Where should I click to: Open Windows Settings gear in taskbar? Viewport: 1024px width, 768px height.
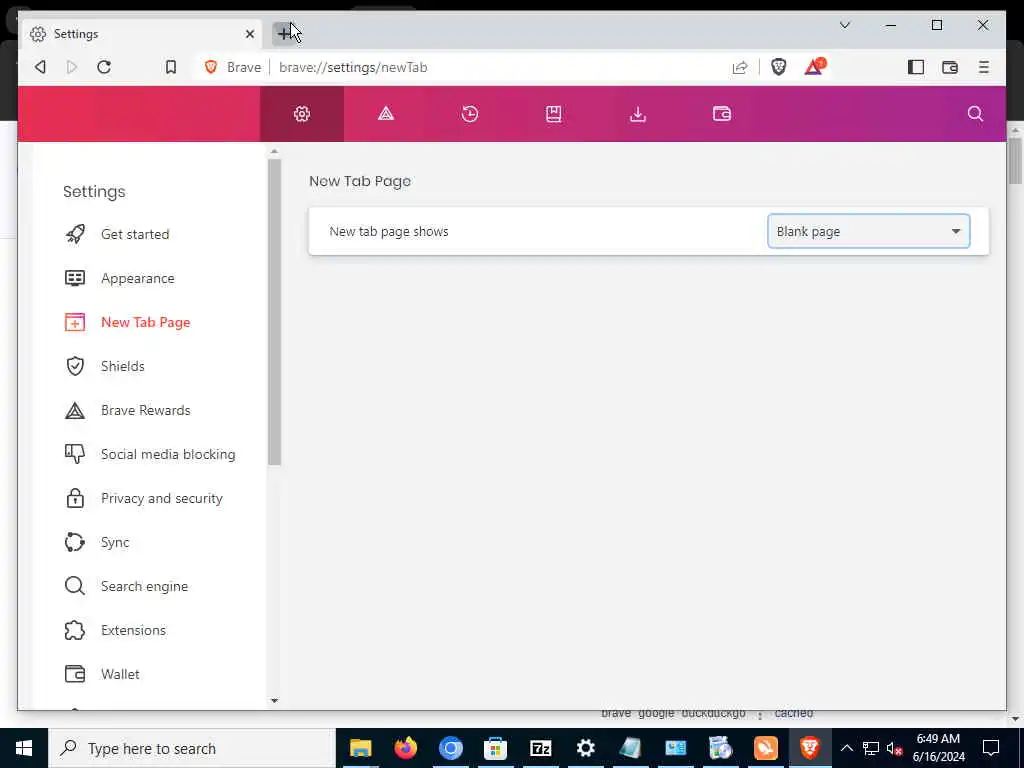[586, 748]
